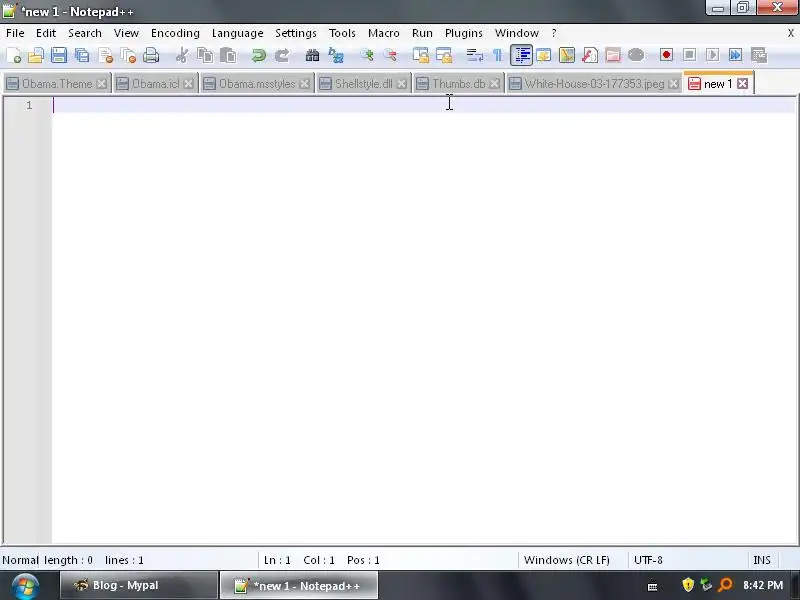Open the Tools menu
The width and height of the screenshot is (800, 600).
click(x=342, y=33)
